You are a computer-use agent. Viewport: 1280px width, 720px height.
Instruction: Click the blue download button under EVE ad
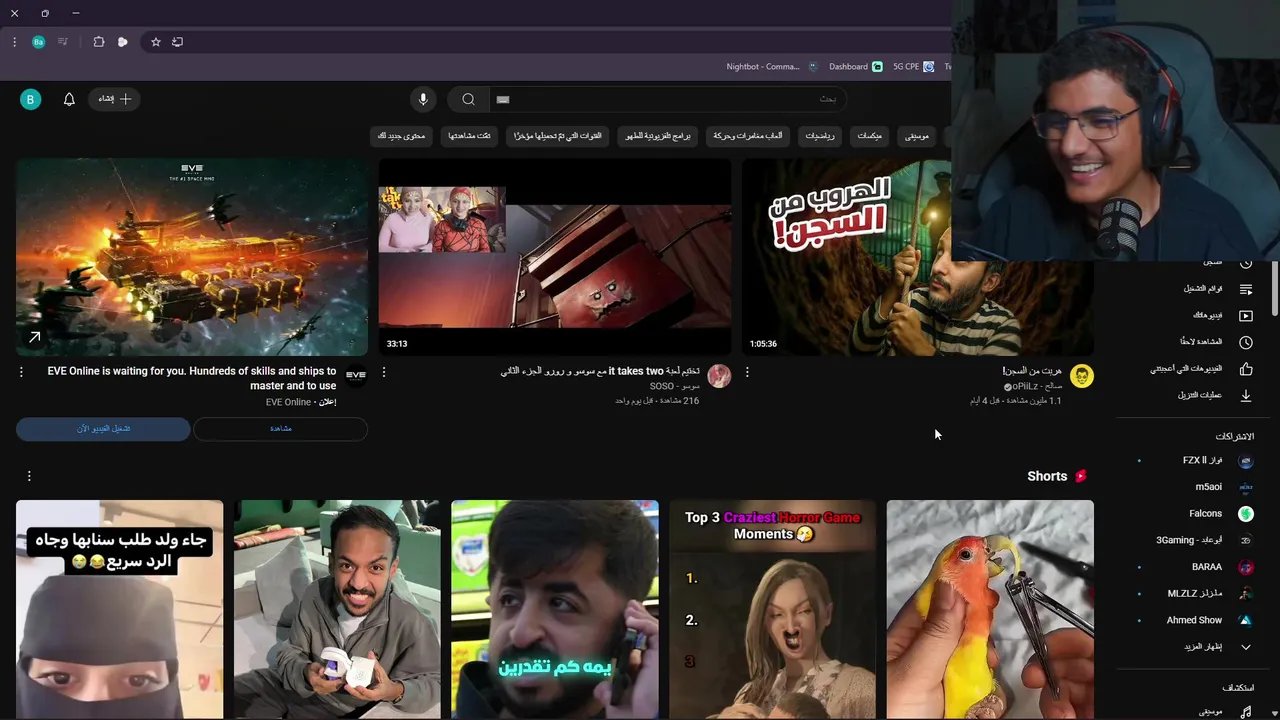pos(103,429)
